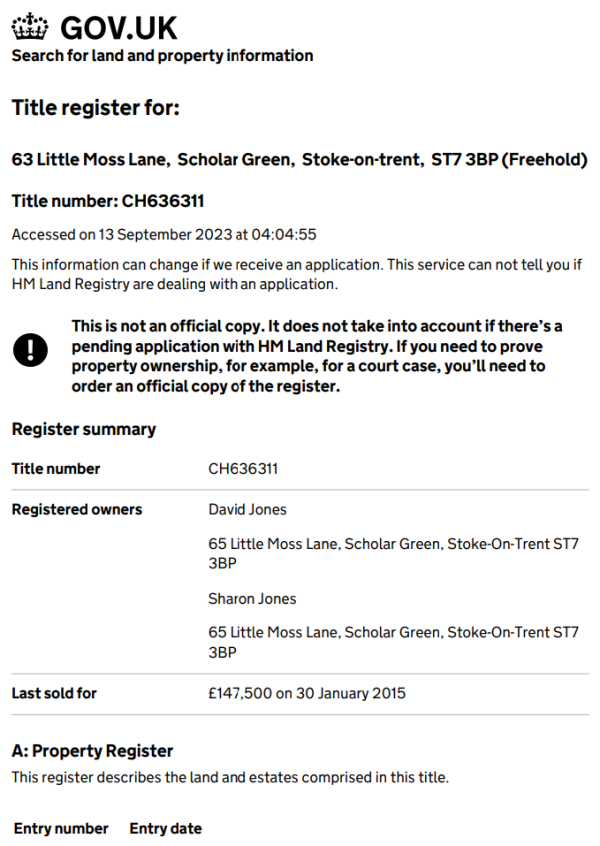The image size is (600, 846).
Task: Open the GOV.UK wordmark in the header
Action: click(119, 28)
